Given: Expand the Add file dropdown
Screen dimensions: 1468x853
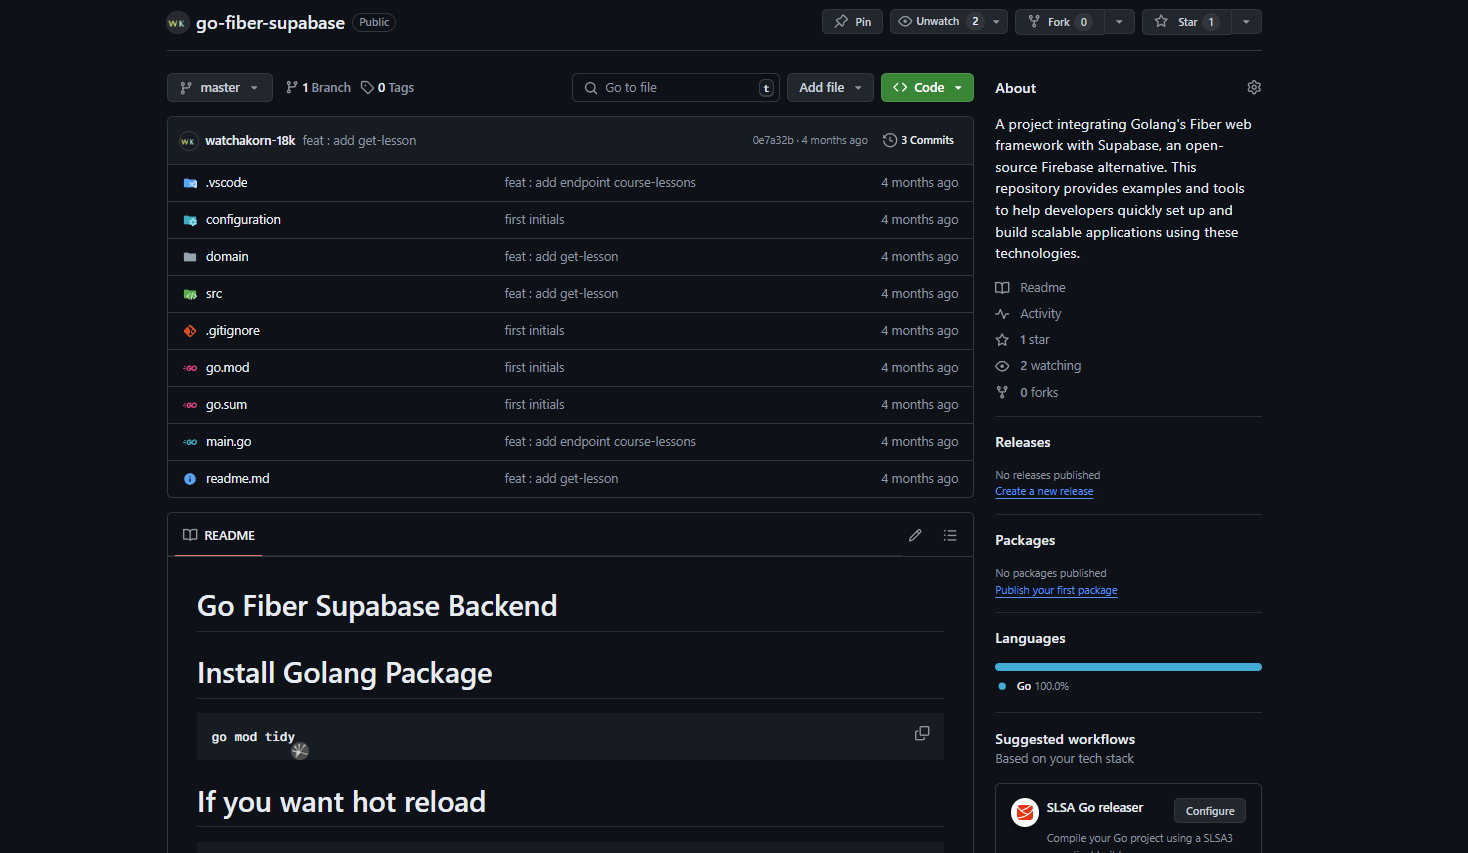Looking at the screenshot, I should (830, 88).
